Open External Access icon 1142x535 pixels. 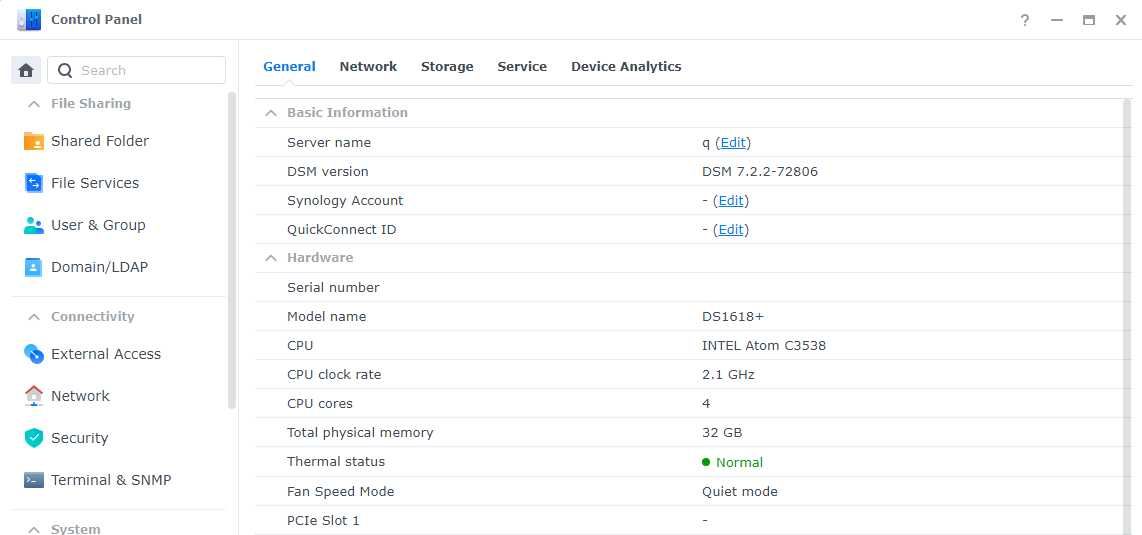(34, 354)
